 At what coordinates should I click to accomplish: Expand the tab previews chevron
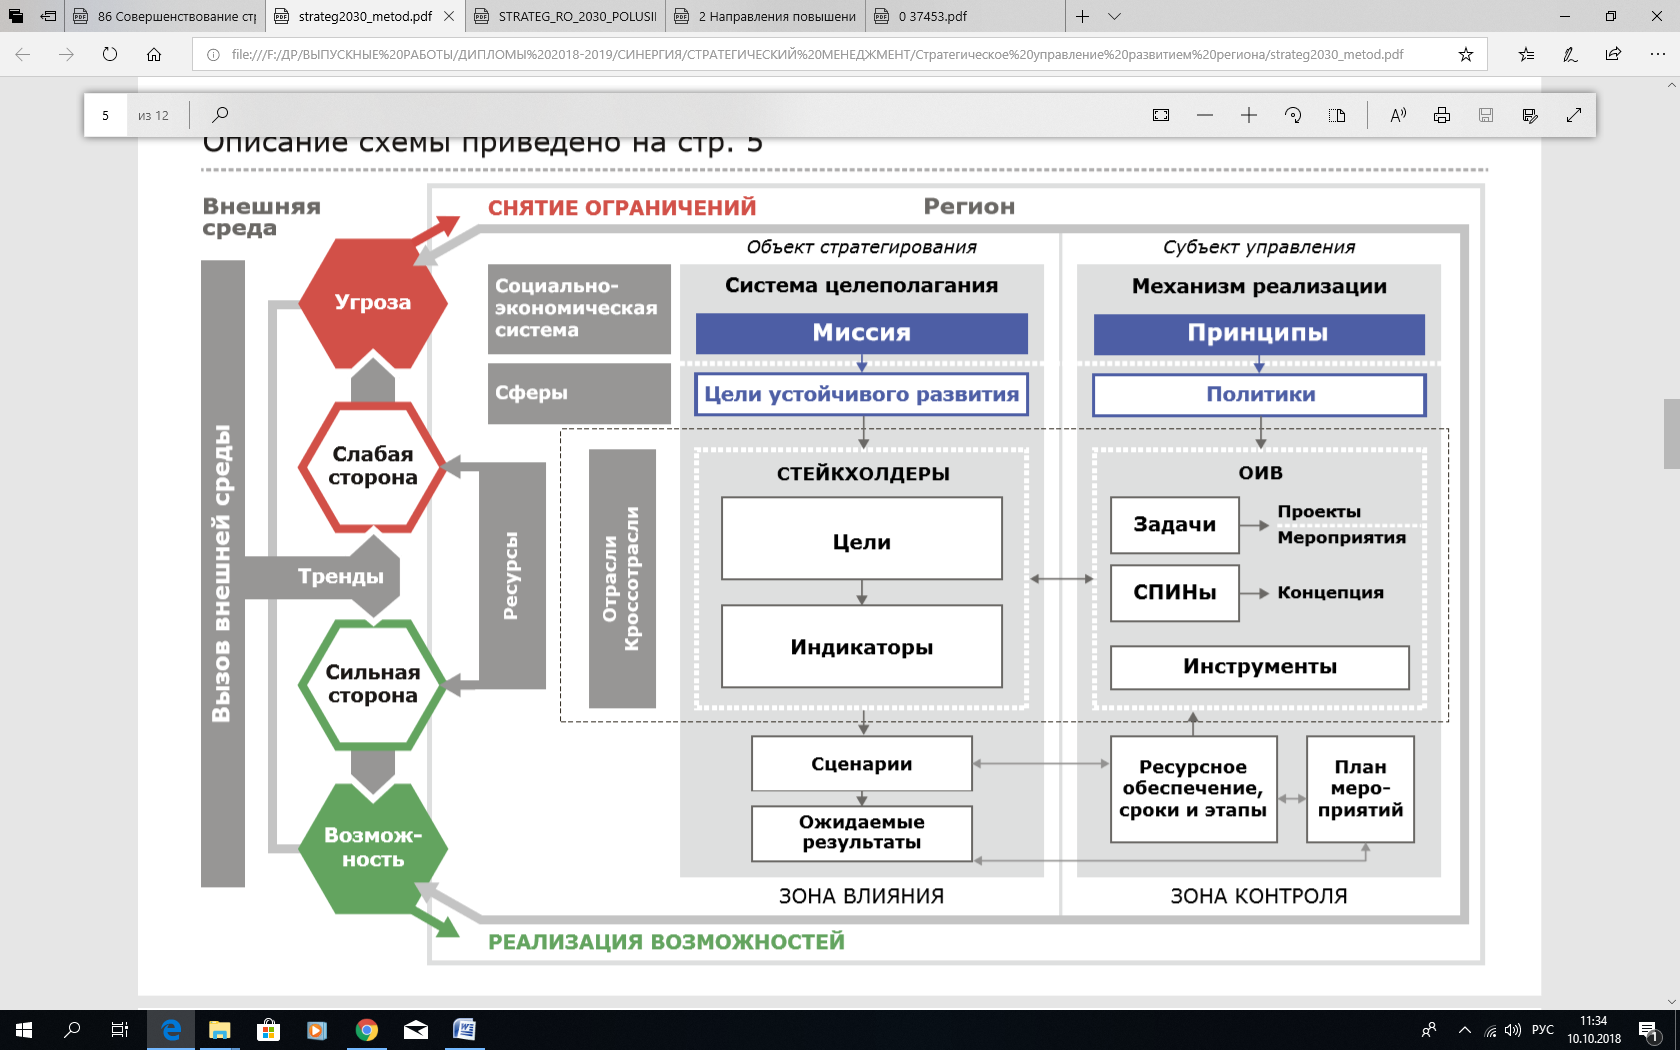(x=1115, y=16)
